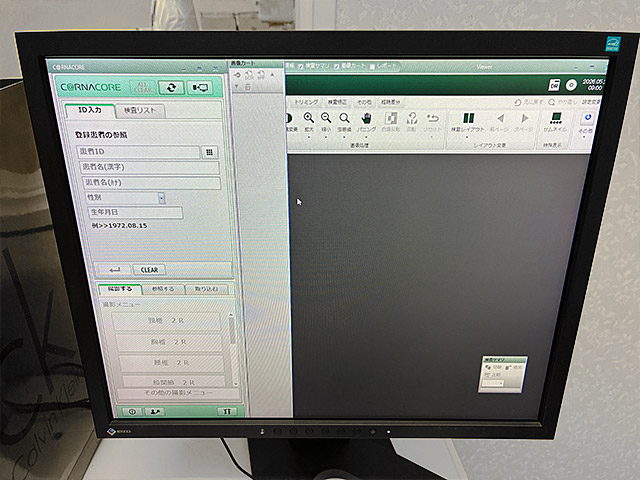Click the refresh arrows button in CORNACORE header
This screenshot has height=480, width=640.
(171, 87)
